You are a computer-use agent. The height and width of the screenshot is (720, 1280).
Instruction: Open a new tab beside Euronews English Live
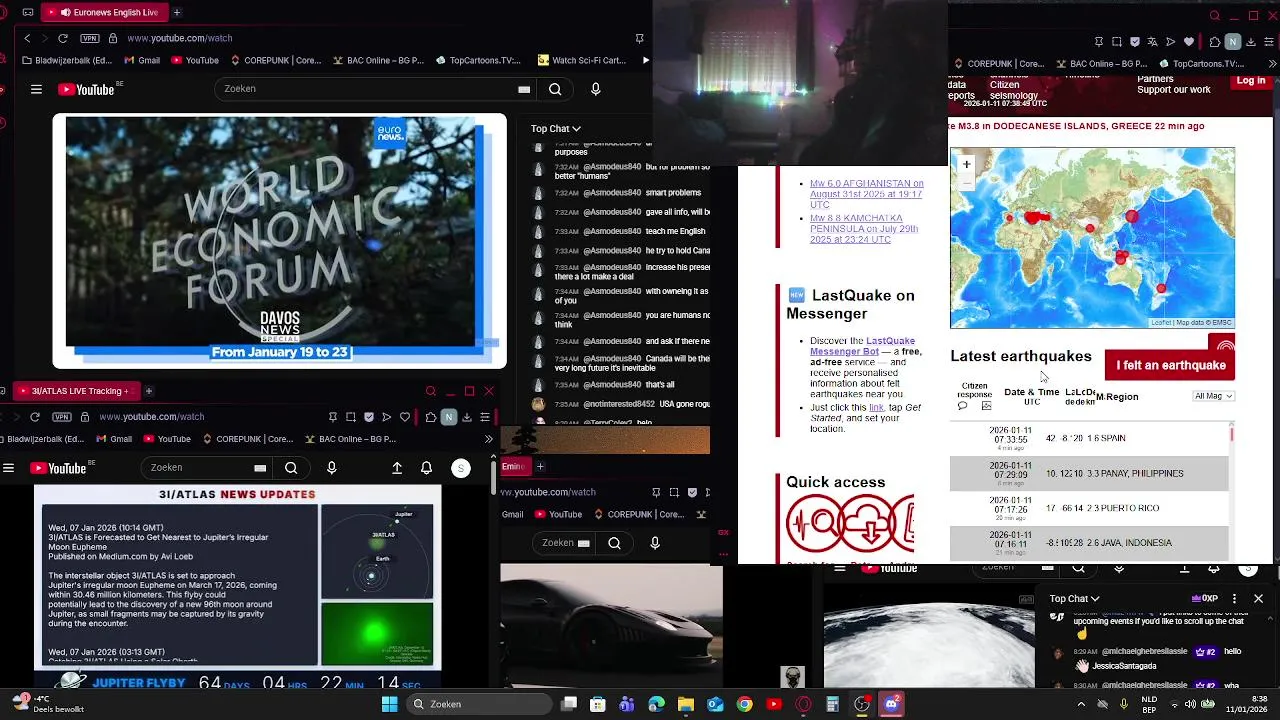pos(177,12)
